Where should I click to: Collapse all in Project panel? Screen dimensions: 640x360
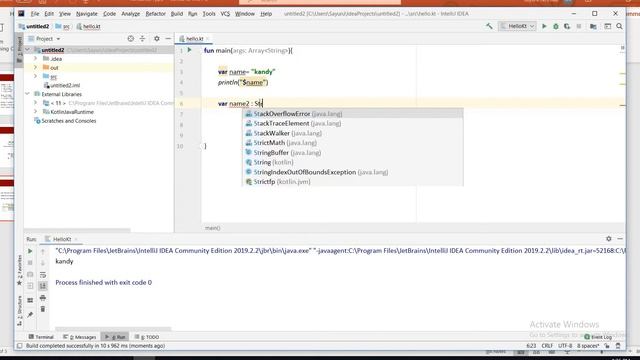(x=142, y=38)
